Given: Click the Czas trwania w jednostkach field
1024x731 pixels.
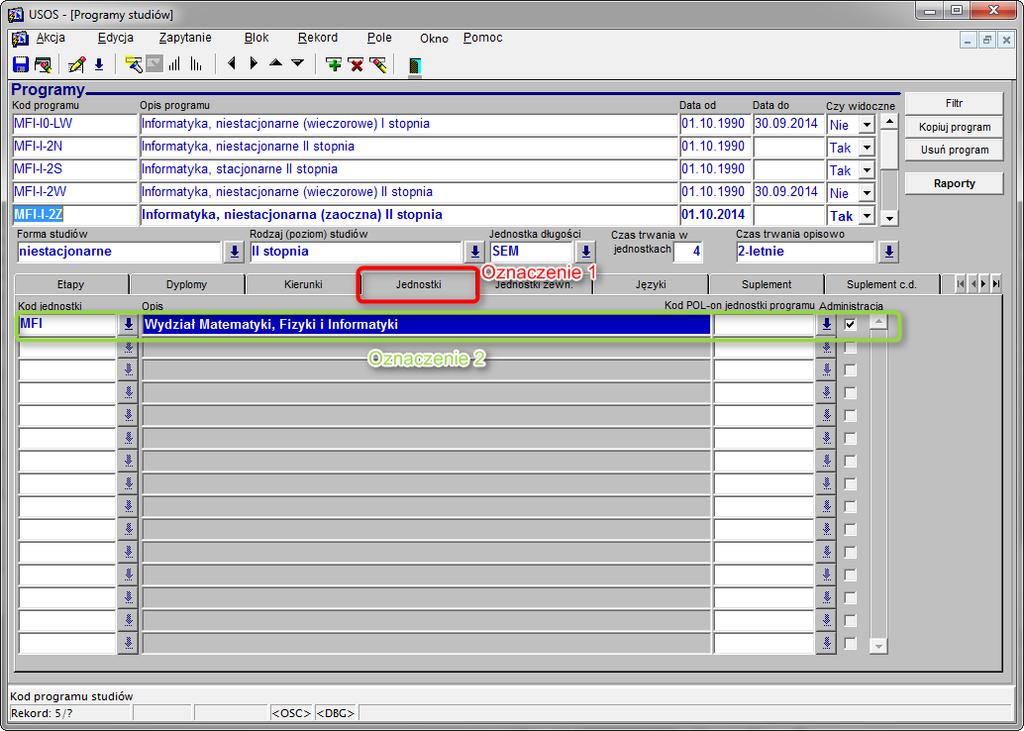Looking at the screenshot, I should 688,252.
